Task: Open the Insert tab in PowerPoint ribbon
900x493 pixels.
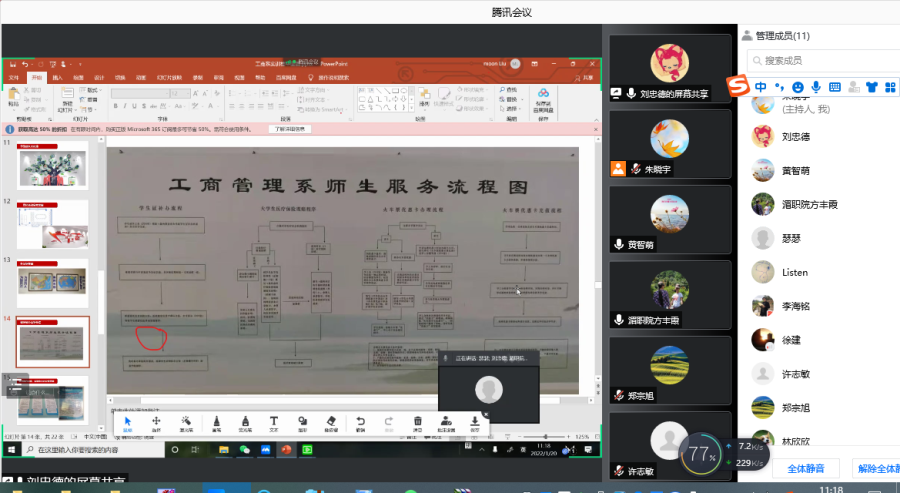Action: (x=57, y=77)
